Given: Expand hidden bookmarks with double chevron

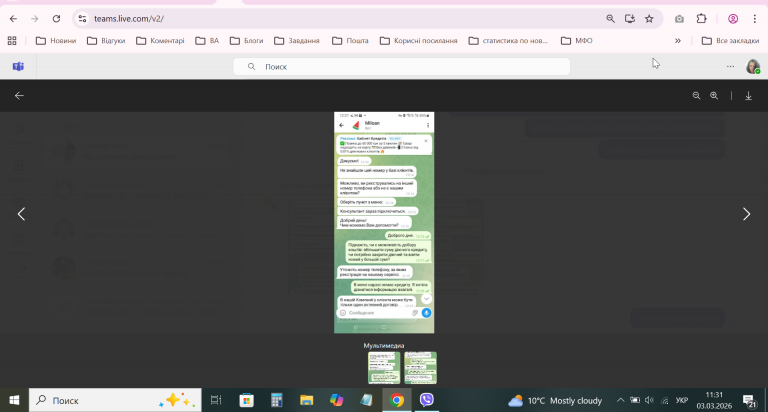Looking at the screenshot, I should 678,41.
